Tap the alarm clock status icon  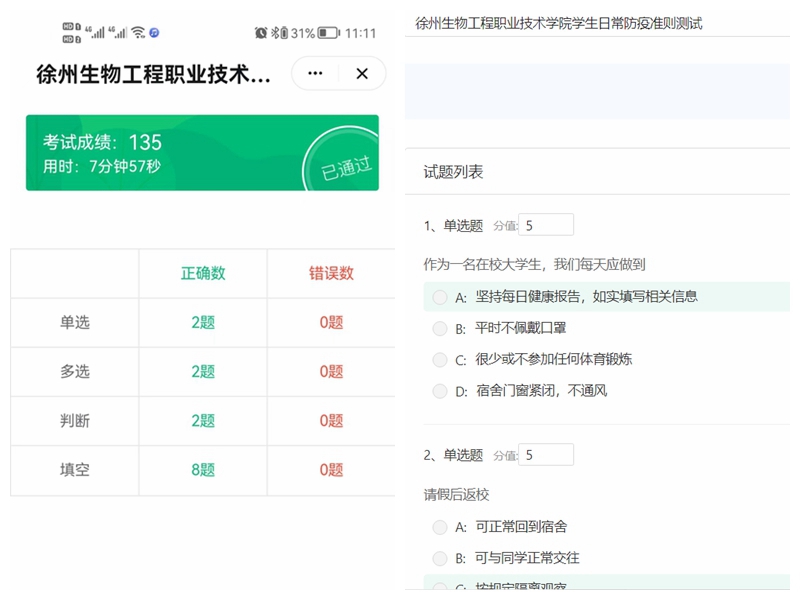pos(261,33)
